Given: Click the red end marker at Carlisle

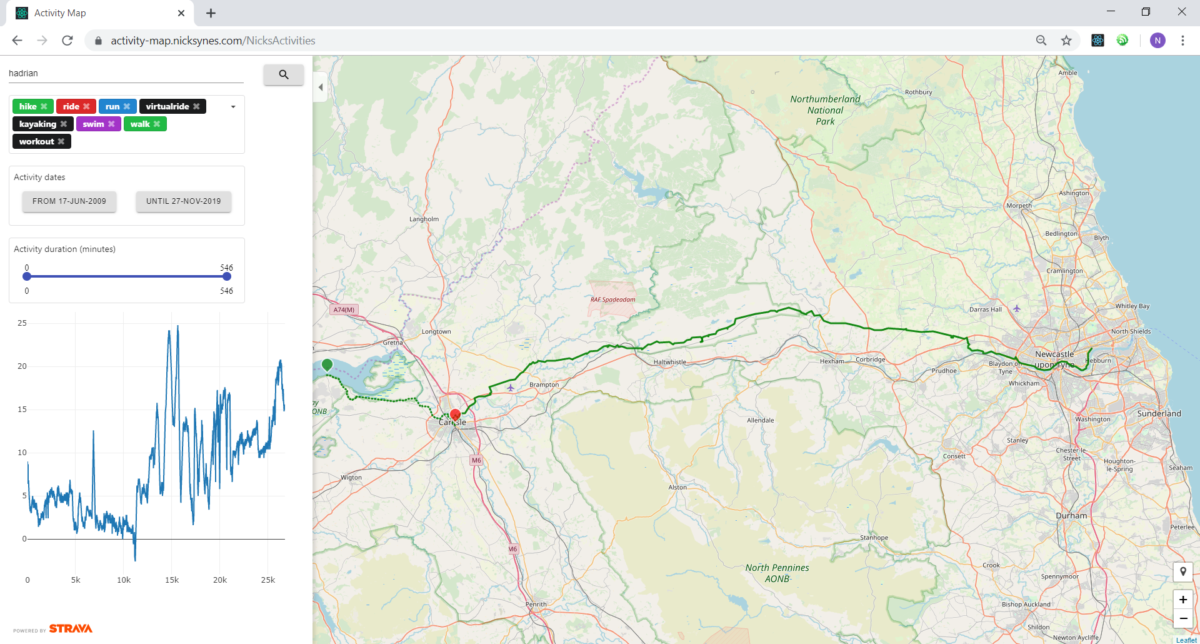Looking at the screenshot, I should coord(455,415).
